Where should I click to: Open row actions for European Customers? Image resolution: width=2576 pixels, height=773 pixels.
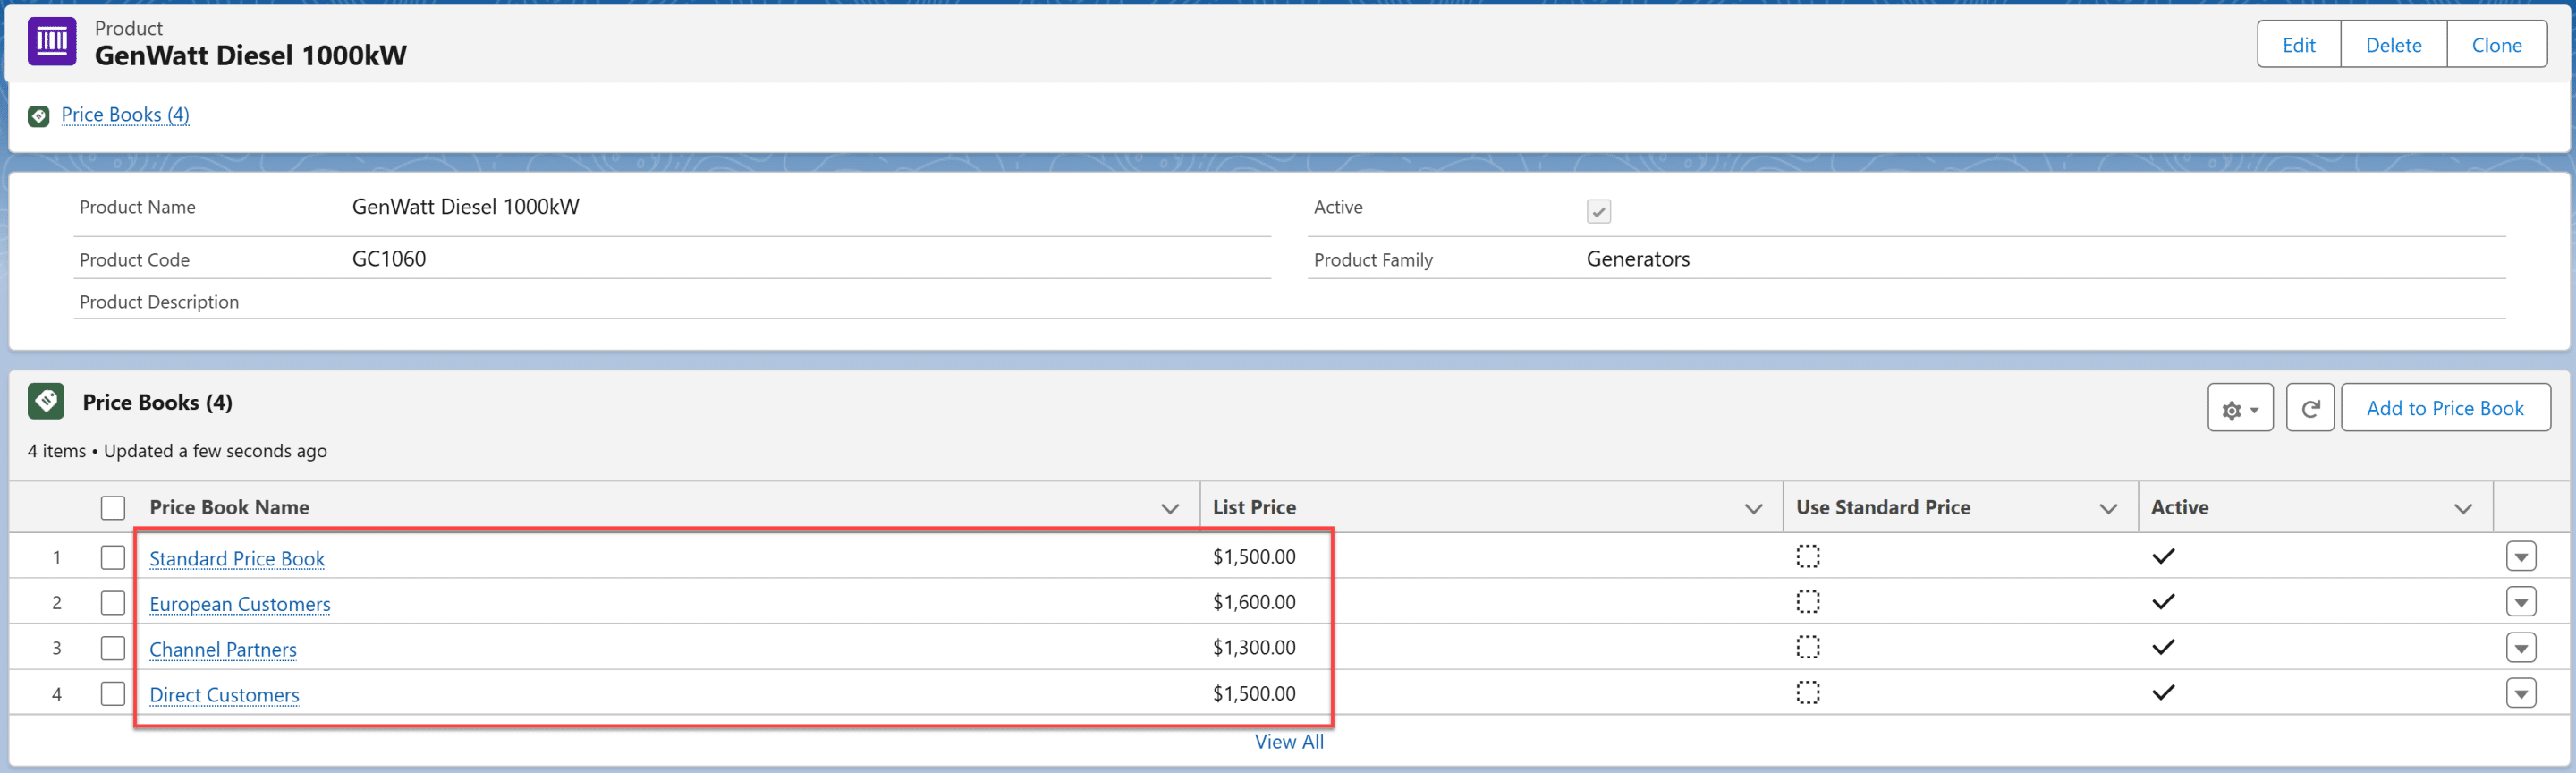pos(2520,602)
